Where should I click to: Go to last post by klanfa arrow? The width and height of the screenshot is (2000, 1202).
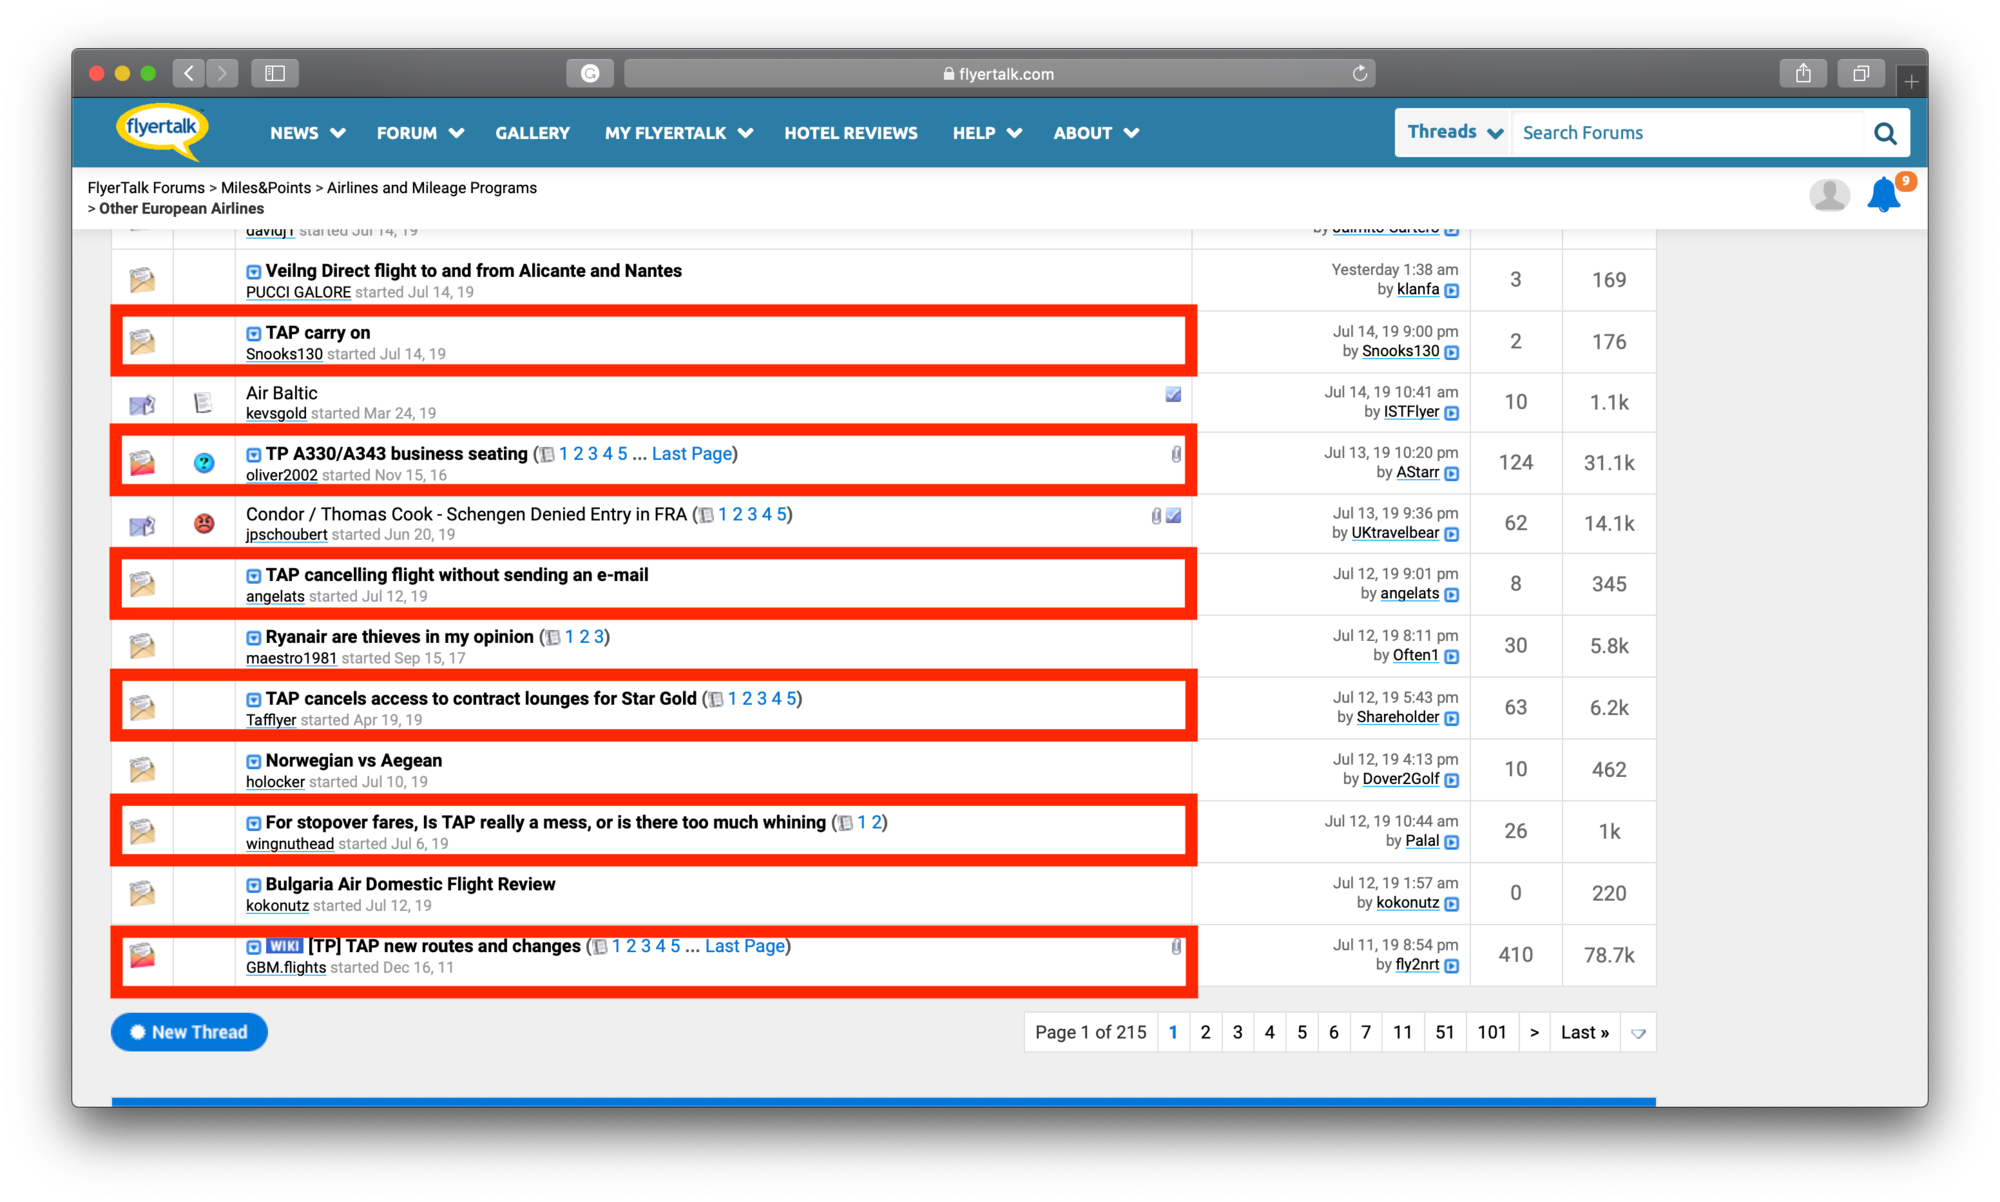point(1452,291)
